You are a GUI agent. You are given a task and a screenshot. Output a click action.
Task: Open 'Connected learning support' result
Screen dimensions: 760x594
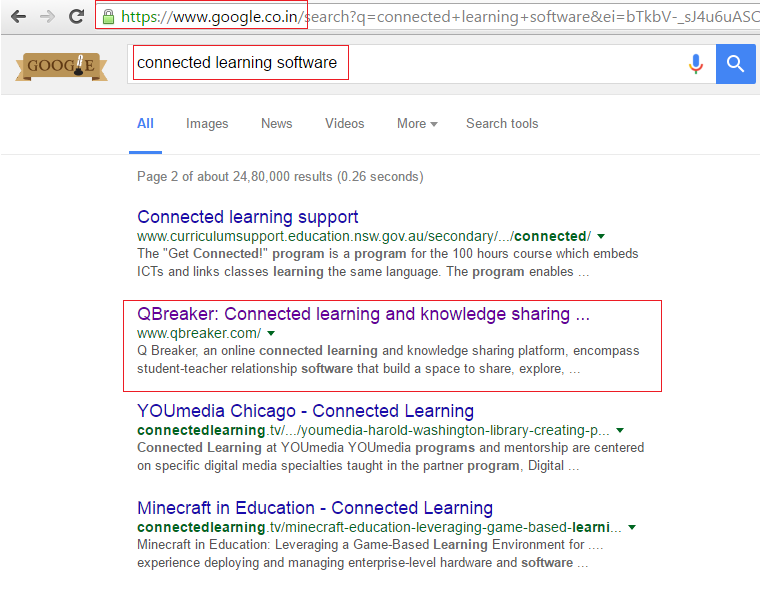tap(247, 217)
